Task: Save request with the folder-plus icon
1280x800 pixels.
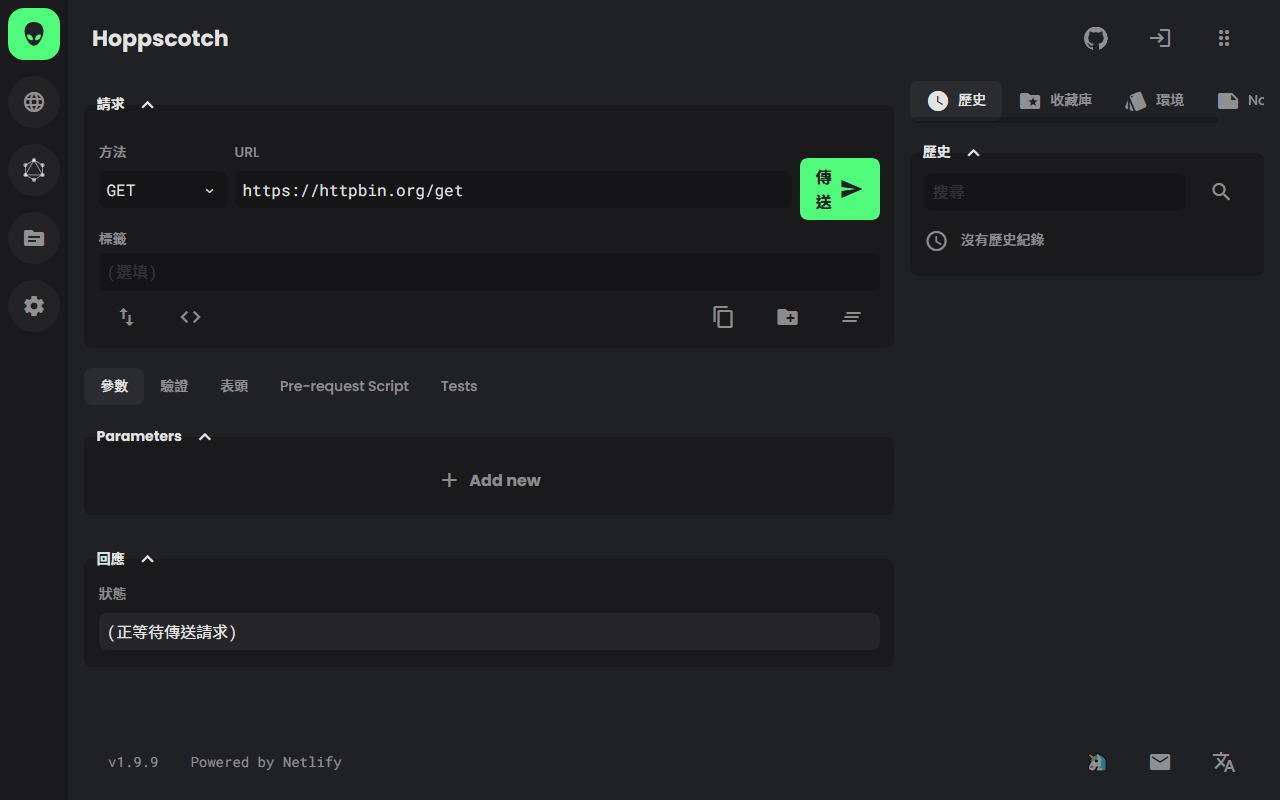Action: 788,317
